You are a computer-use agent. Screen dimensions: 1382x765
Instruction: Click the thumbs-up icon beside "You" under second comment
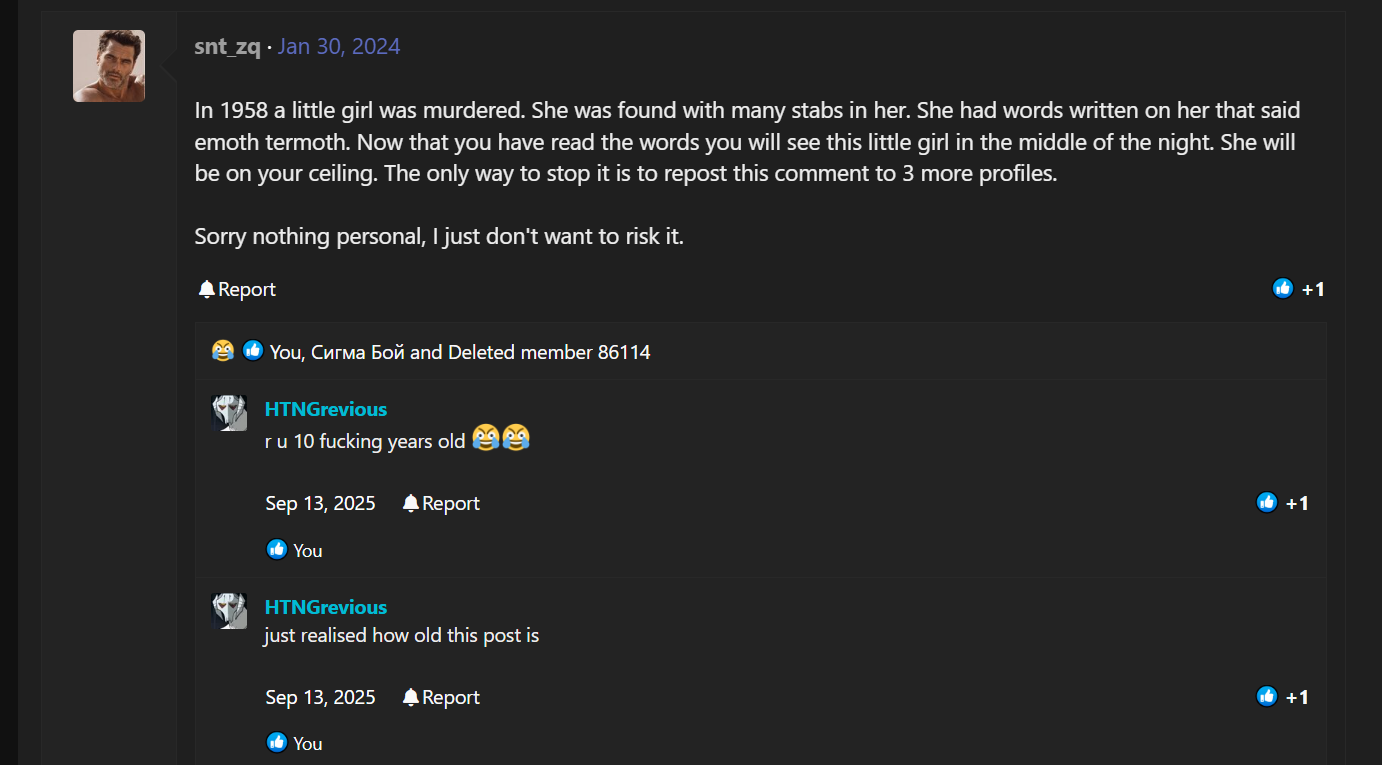(277, 742)
